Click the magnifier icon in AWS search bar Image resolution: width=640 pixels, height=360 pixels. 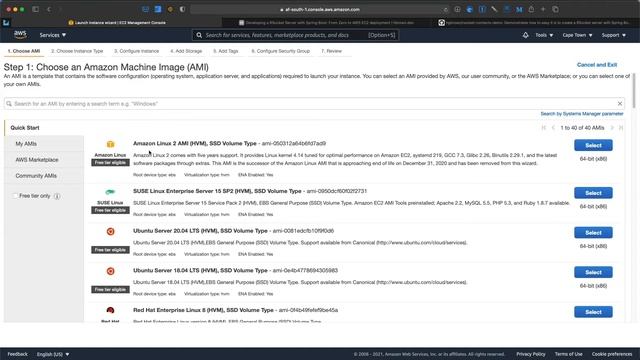(199, 35)
